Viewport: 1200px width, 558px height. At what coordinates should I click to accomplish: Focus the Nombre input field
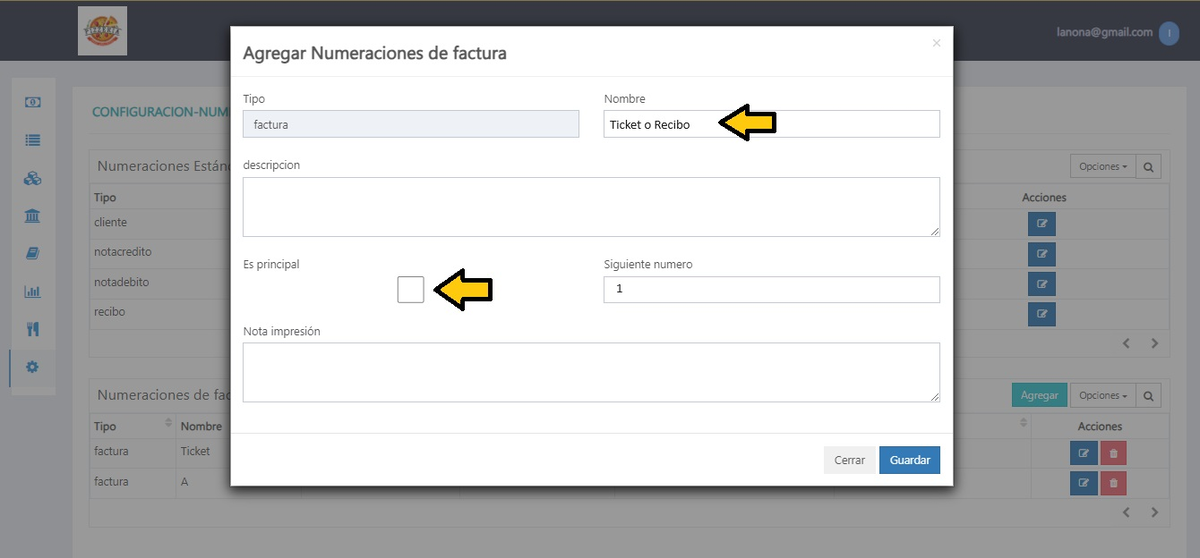(x=771, y=124)
